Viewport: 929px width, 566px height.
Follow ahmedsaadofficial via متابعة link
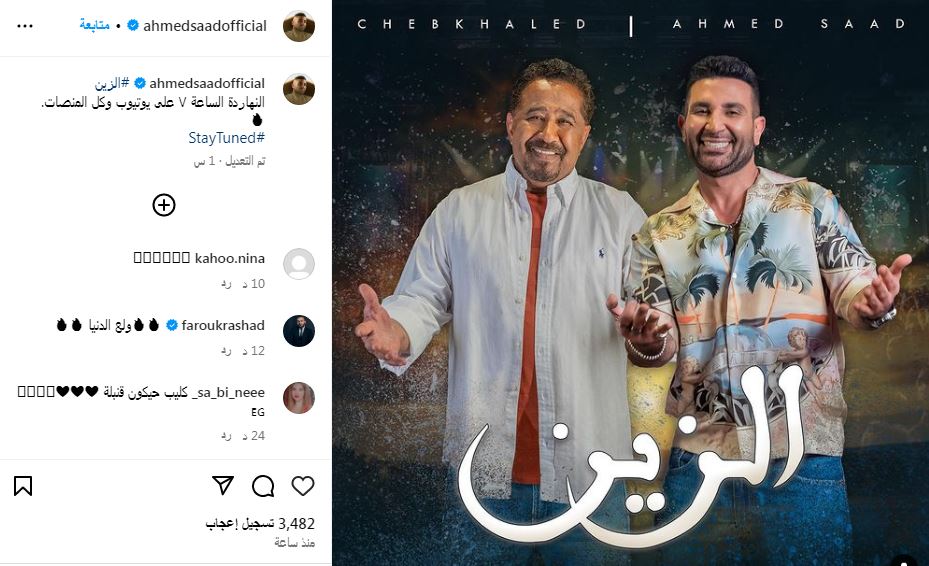click(x=94, y=25)
